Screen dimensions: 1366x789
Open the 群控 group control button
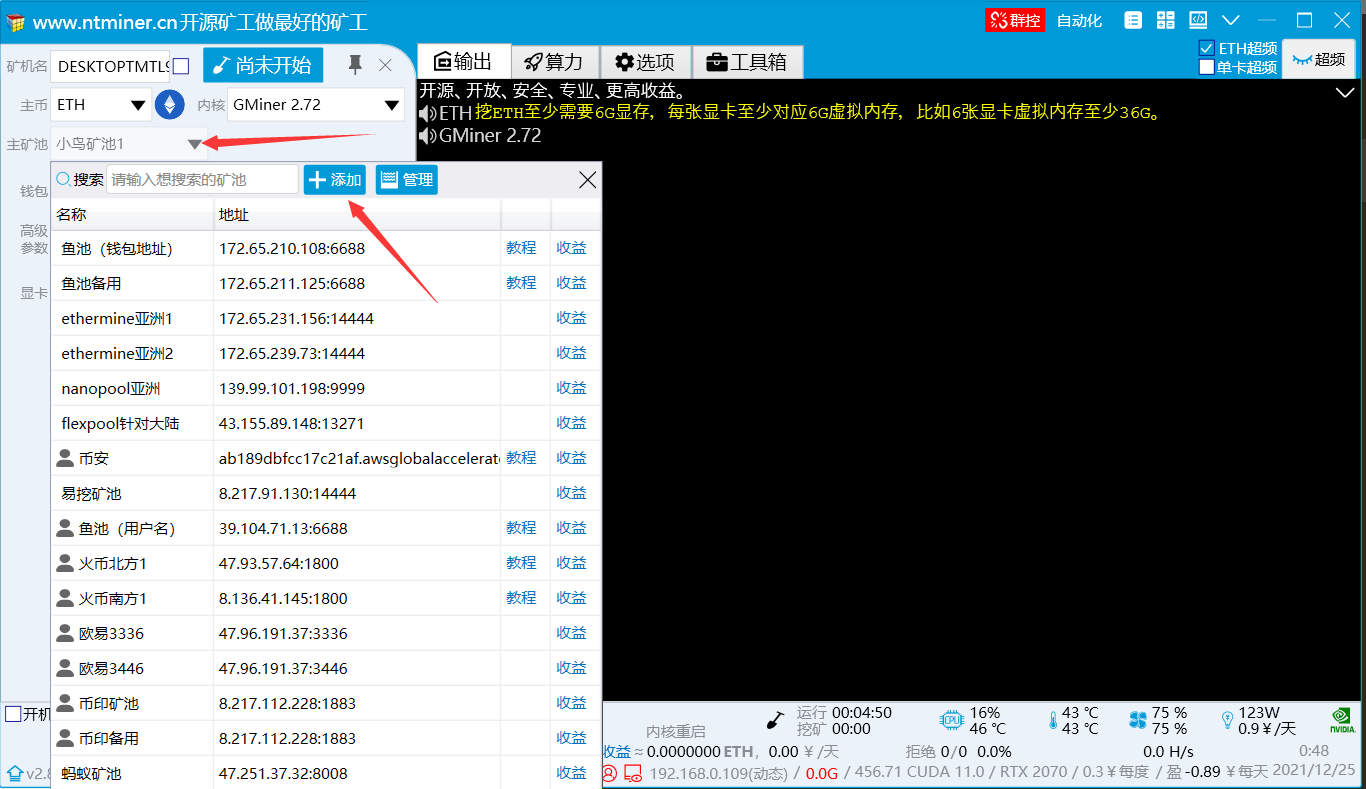coord(1015,20)
